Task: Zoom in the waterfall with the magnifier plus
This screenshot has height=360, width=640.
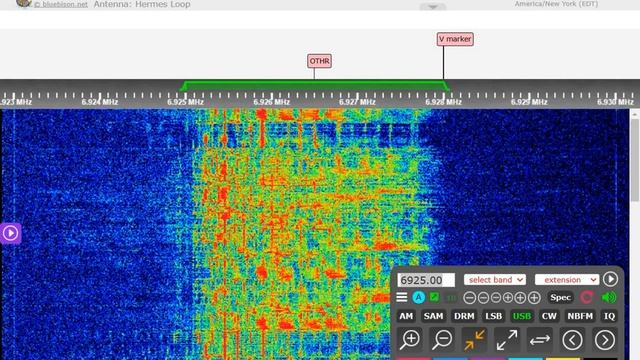Action: 409,340
